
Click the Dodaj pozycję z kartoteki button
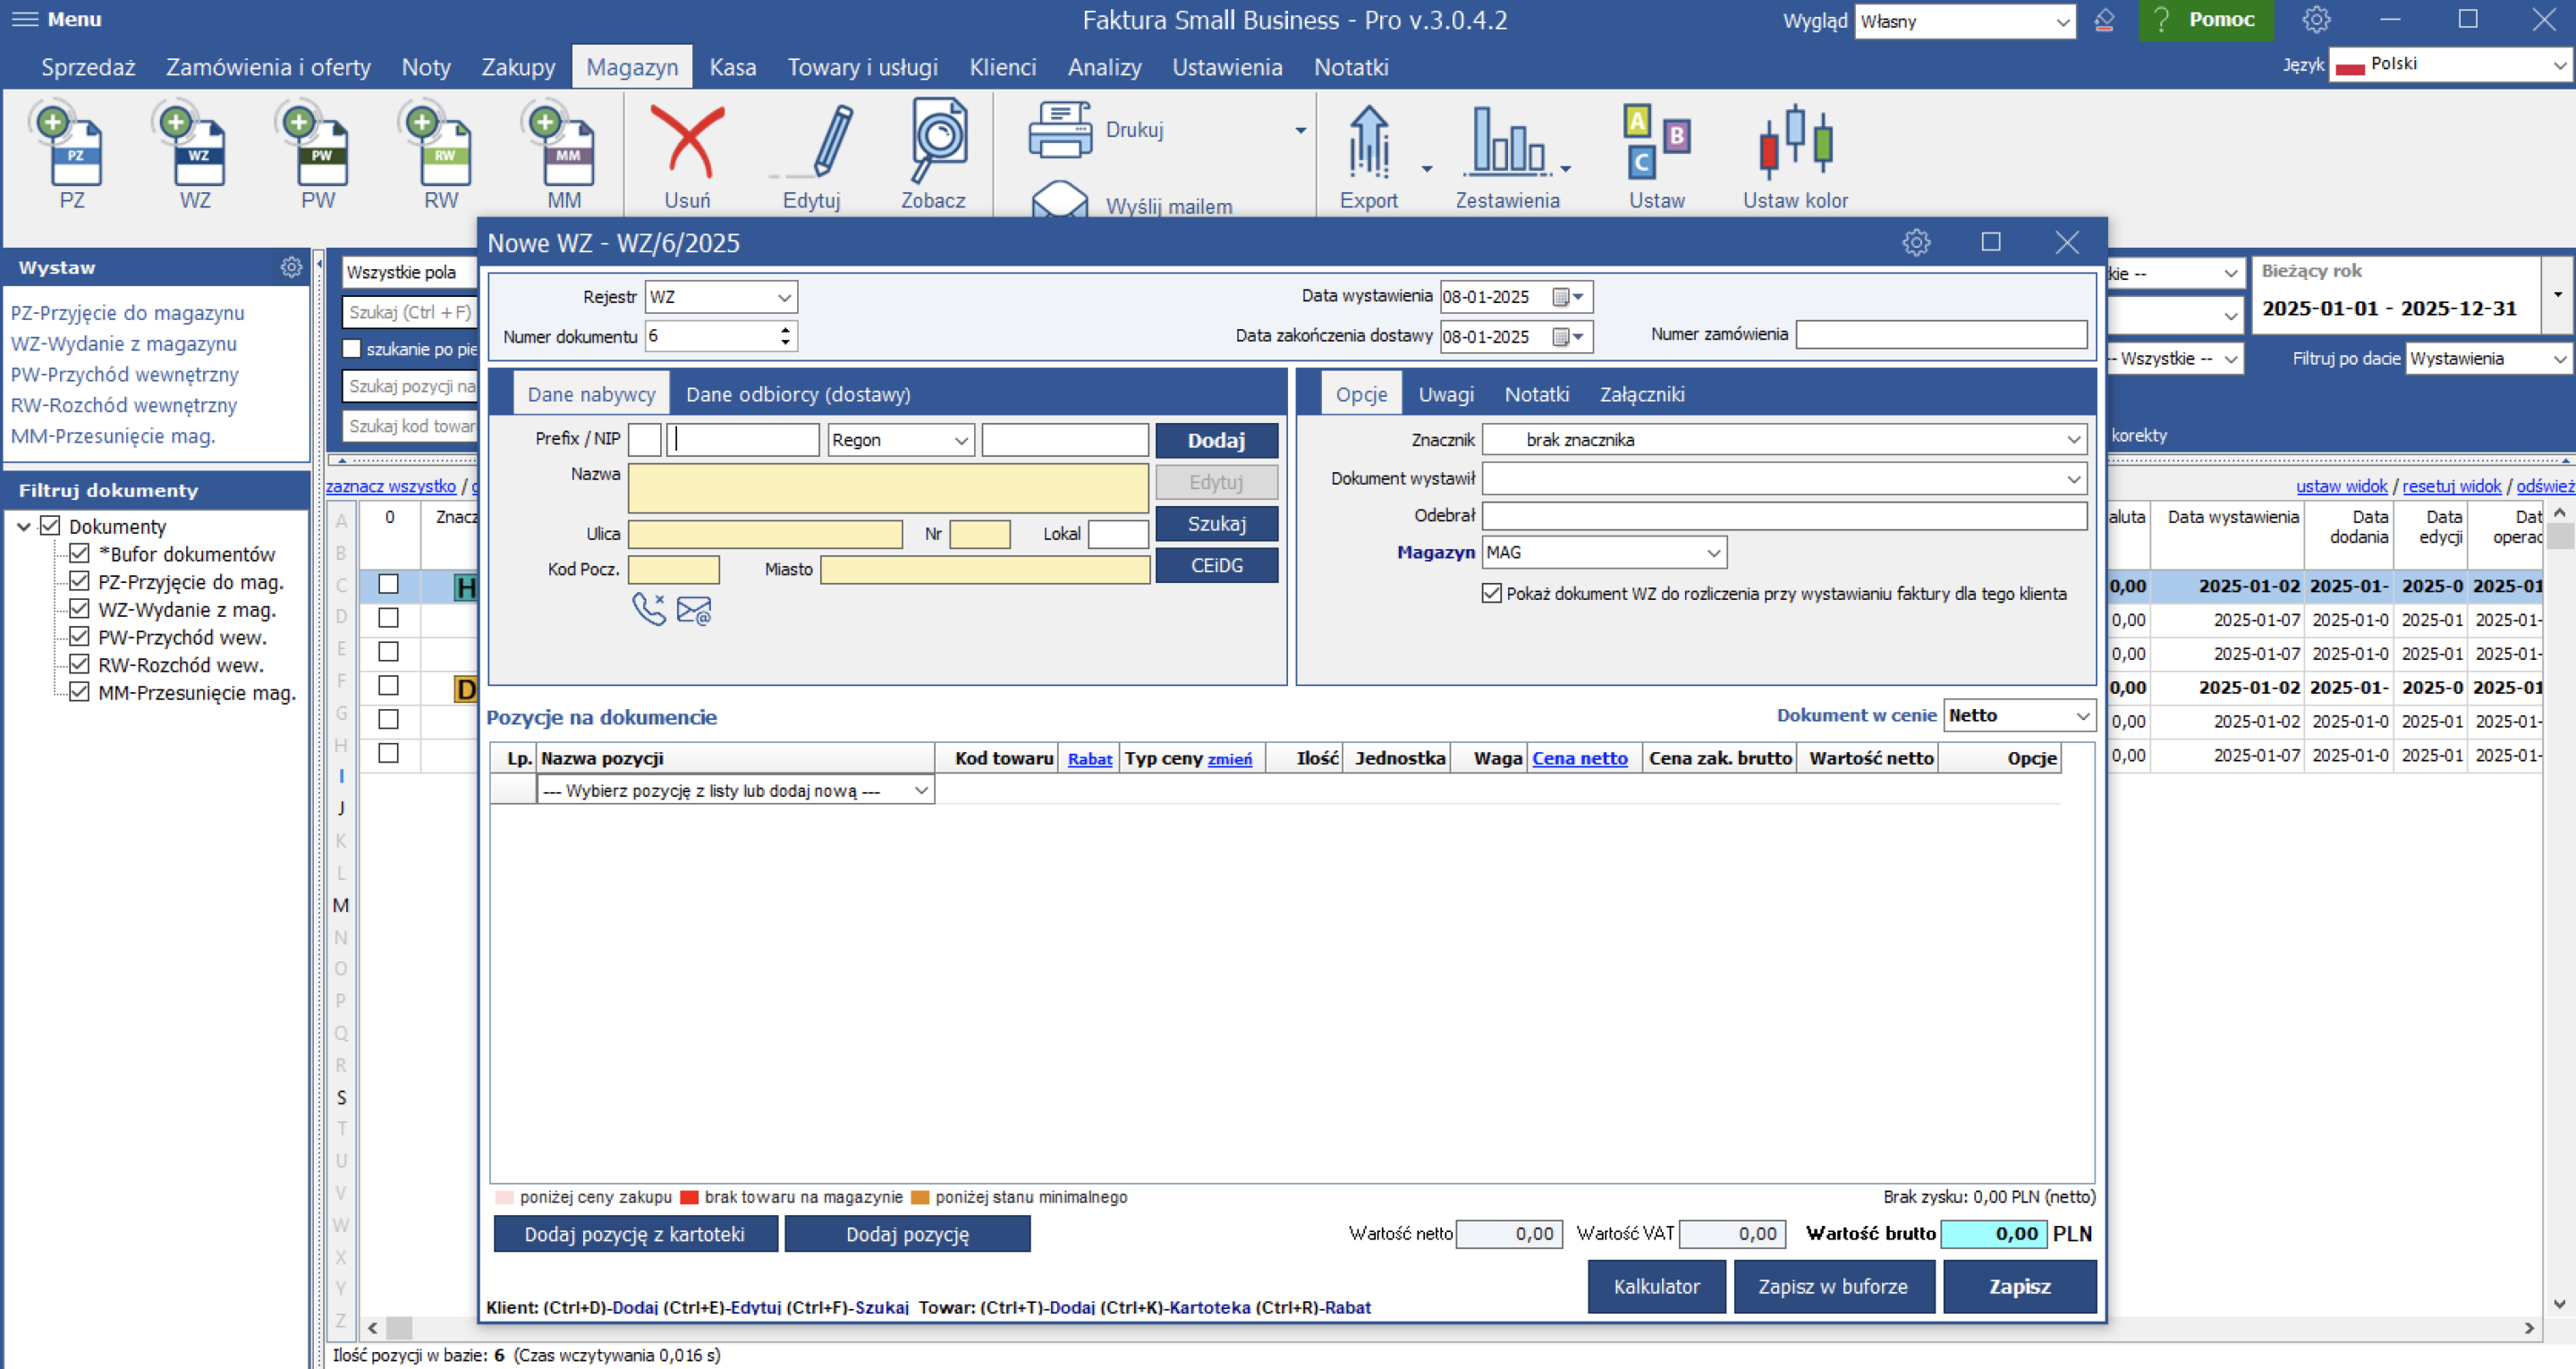tap(635, 1234)
